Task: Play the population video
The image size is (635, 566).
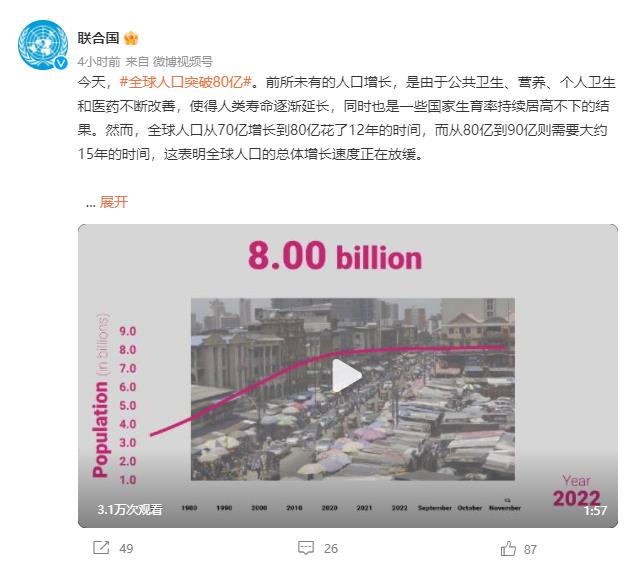Action: pyautogui.click(x=347, y=375)
